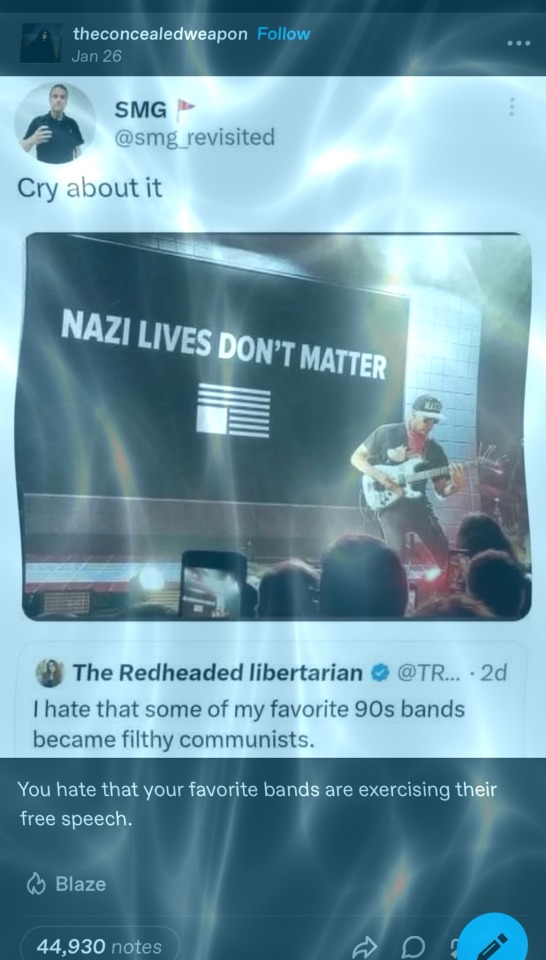Click the blue verified badge
546x960 pixels.
click(381, 673)
